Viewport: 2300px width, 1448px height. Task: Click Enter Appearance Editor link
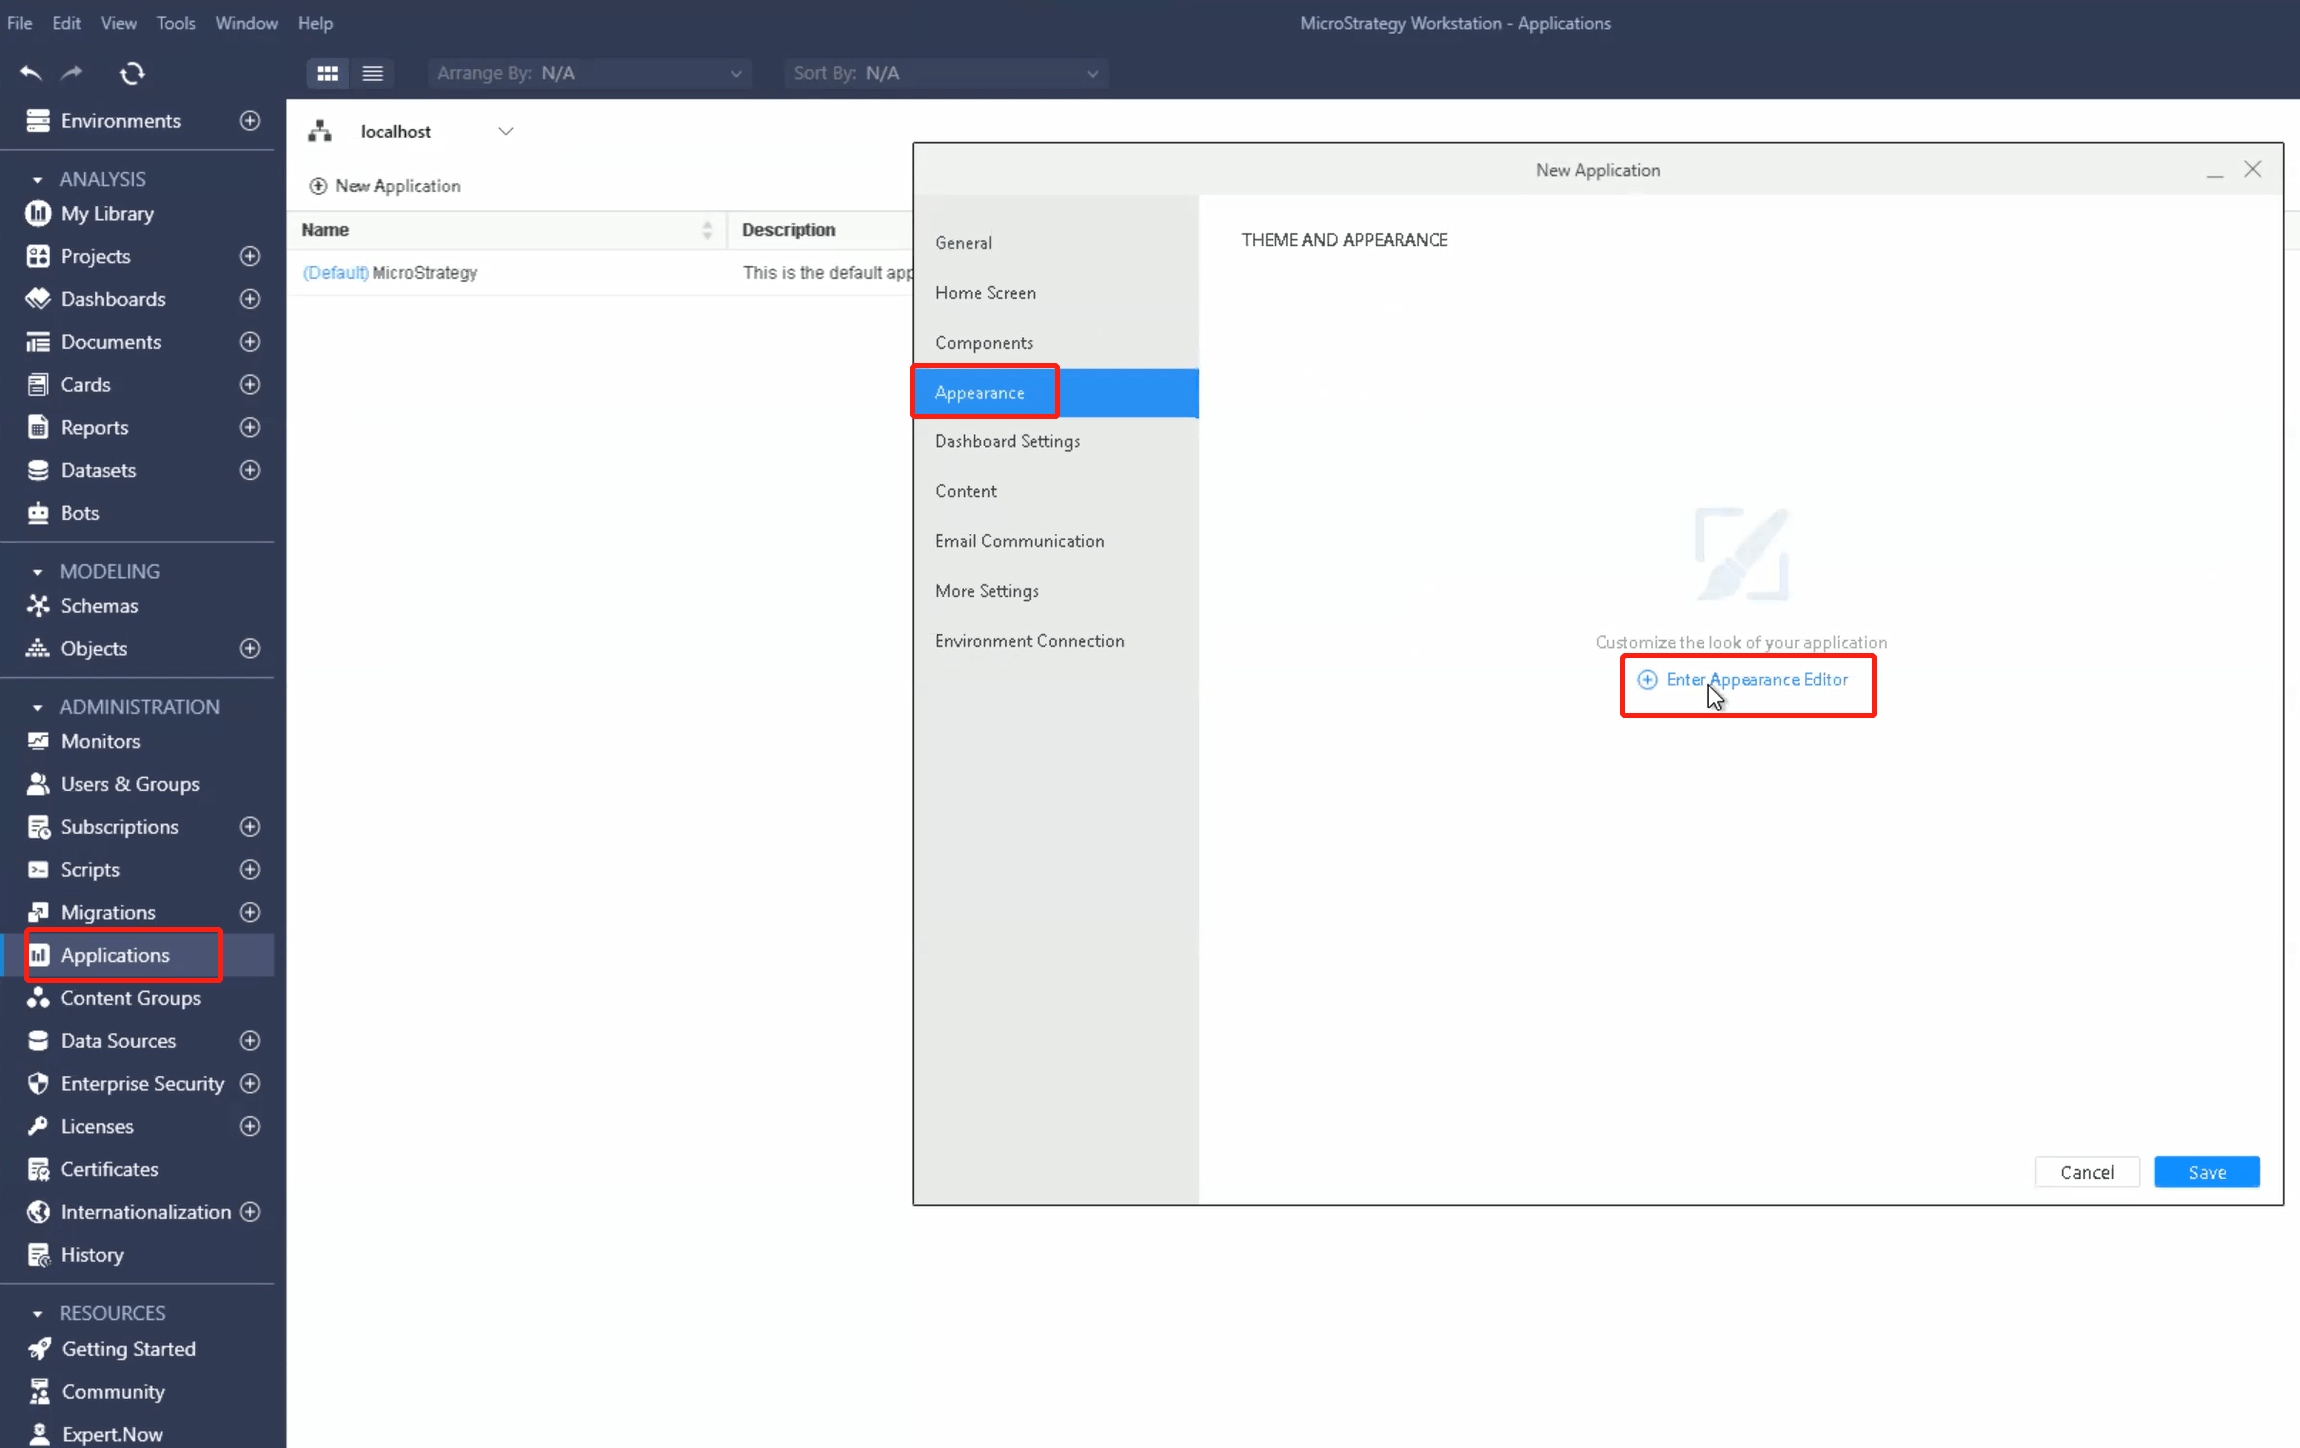pos(1742,680)
